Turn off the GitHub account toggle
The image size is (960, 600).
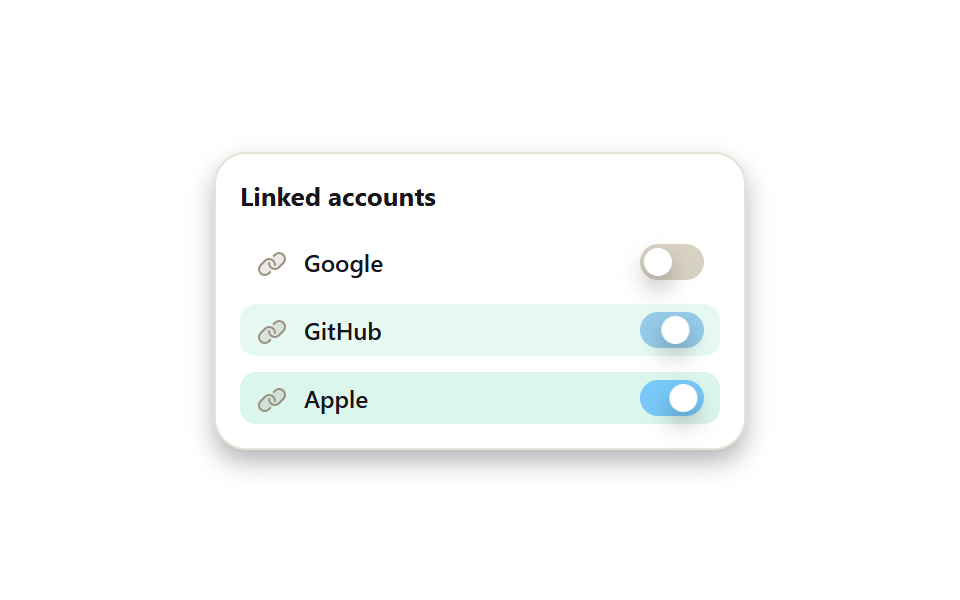(x=672, y=331)
